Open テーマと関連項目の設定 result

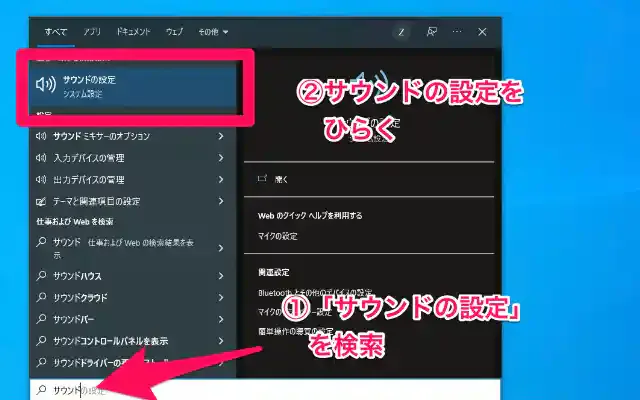133,201
